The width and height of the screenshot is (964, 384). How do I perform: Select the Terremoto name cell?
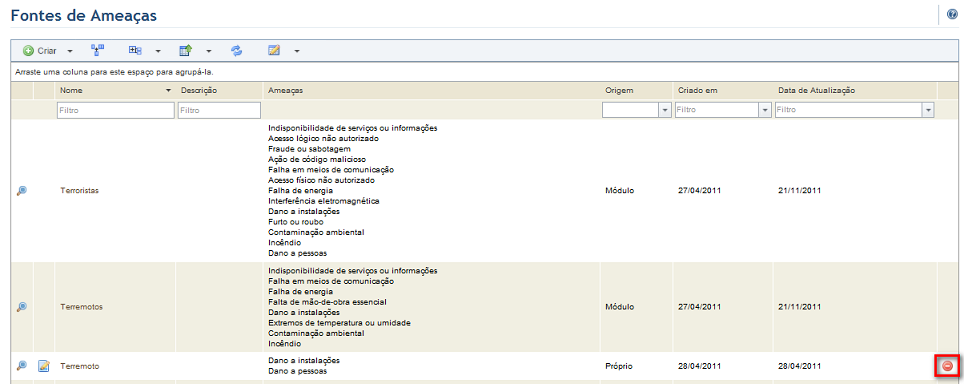(x=80, y=366)
